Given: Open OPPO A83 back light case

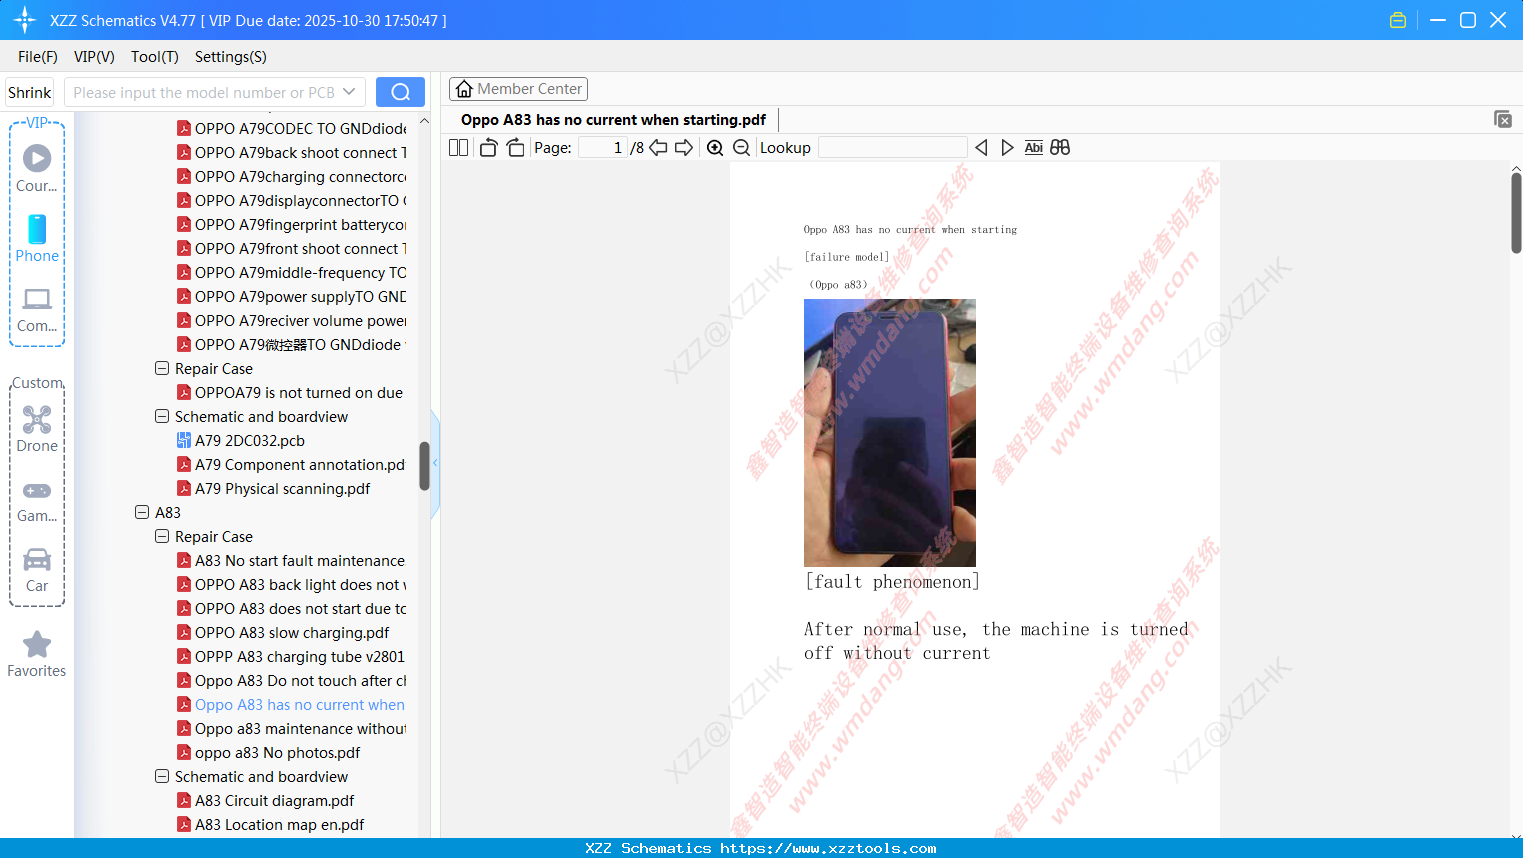Looking at the screenshot, I should [291, 584].
